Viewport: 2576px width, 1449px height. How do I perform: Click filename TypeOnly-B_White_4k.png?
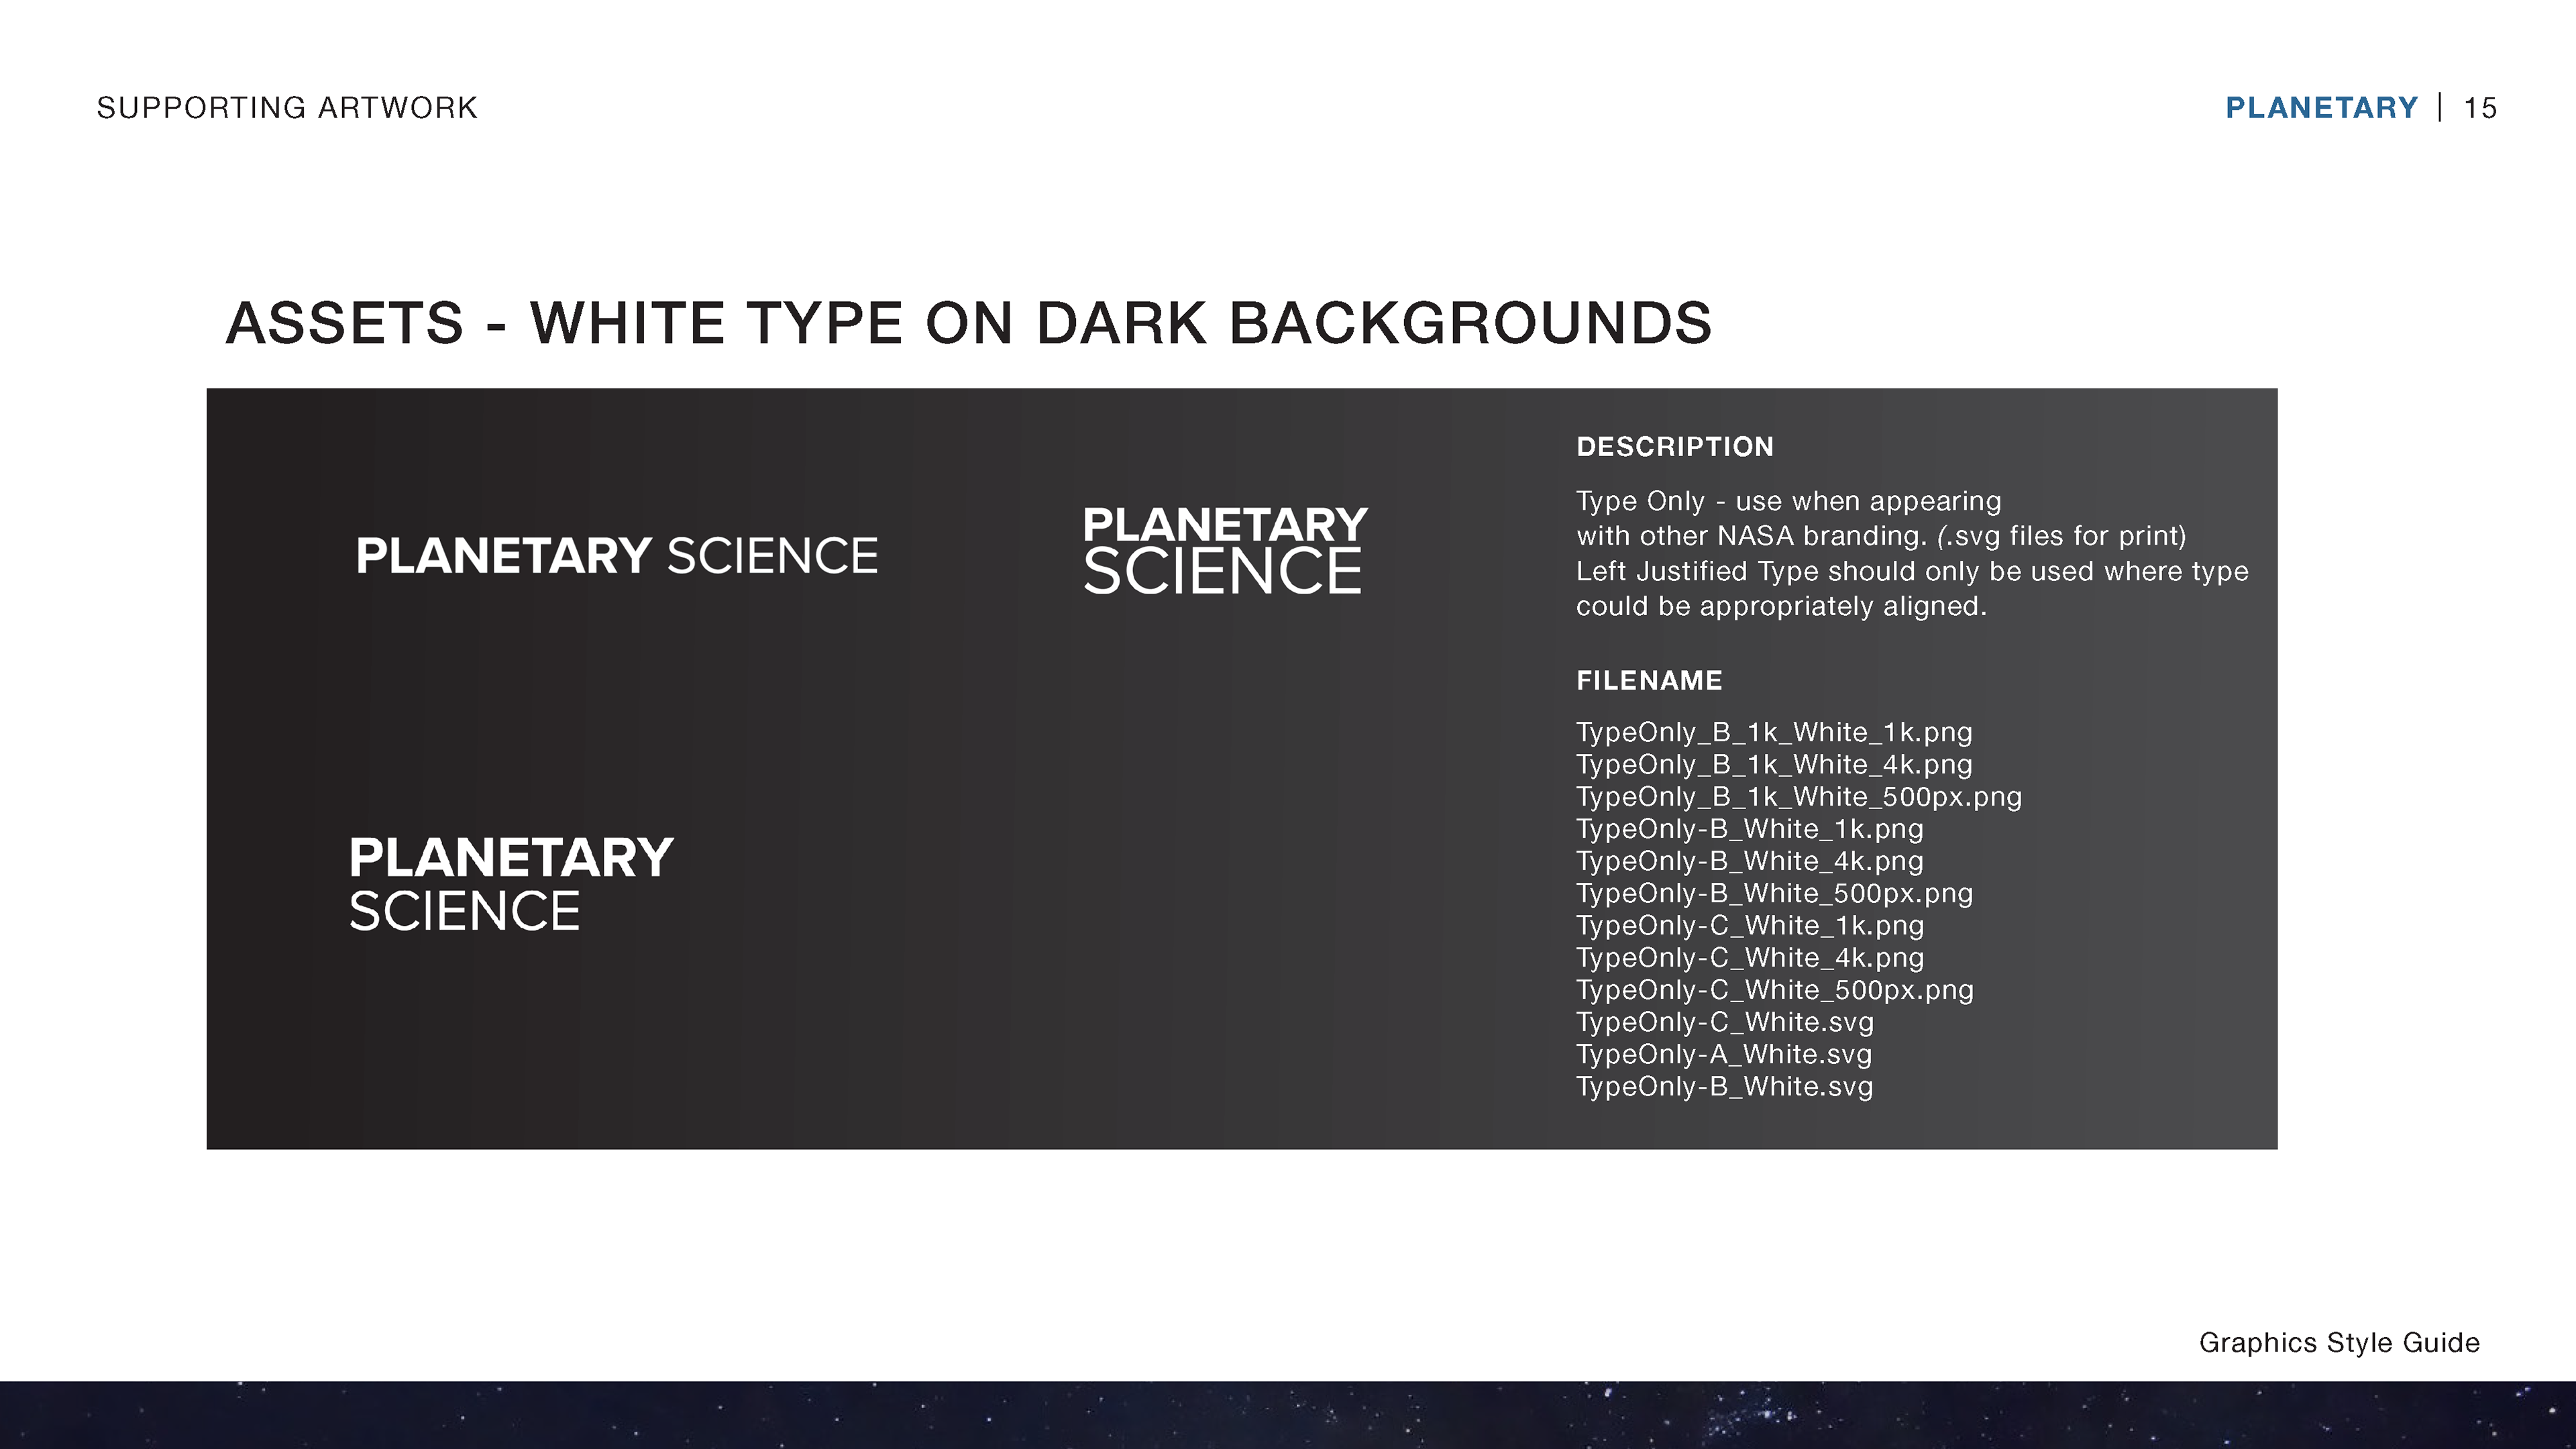(x=1749, y=861)
